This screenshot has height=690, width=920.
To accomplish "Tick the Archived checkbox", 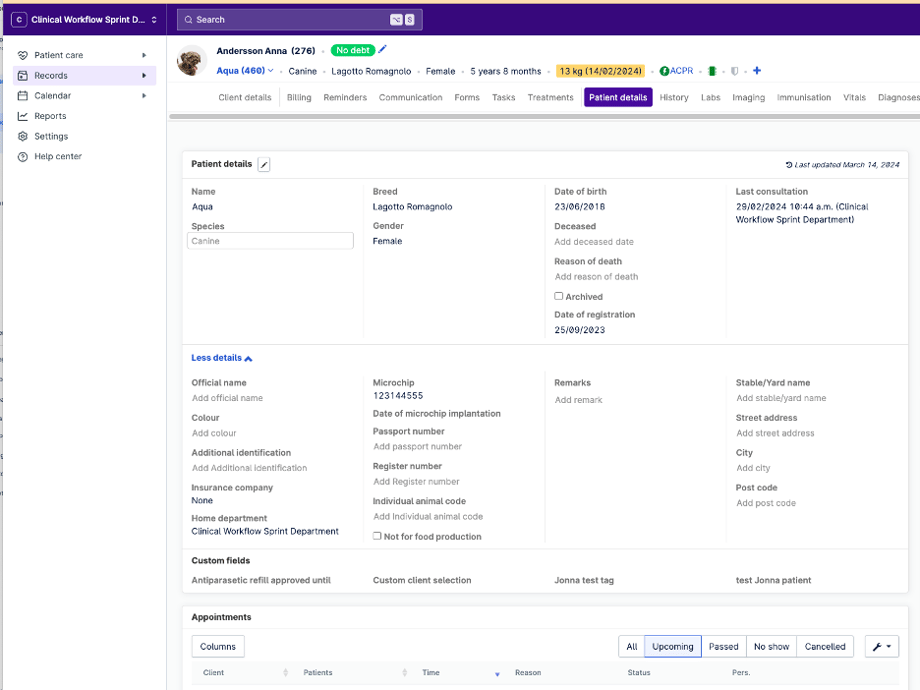I will click(559, 296).
